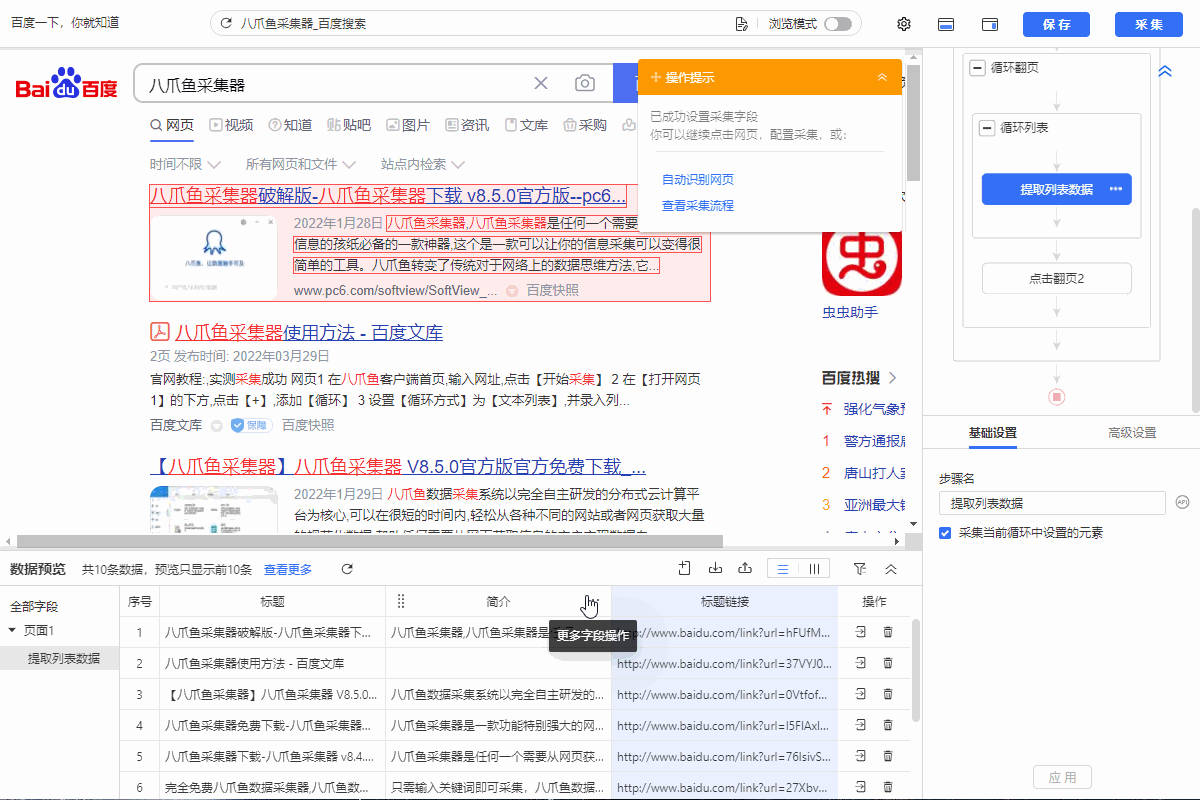Select the Baidu 视频 tab

tap(231, 125)
